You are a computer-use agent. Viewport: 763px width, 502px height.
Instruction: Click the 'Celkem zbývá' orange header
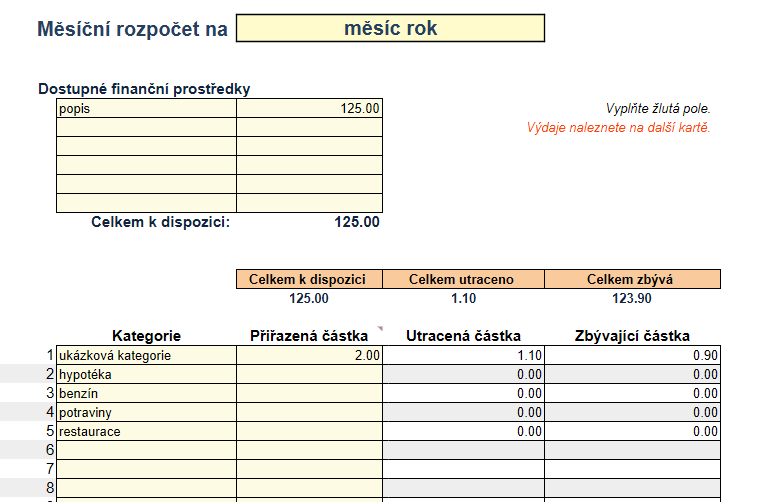point(632,279)
